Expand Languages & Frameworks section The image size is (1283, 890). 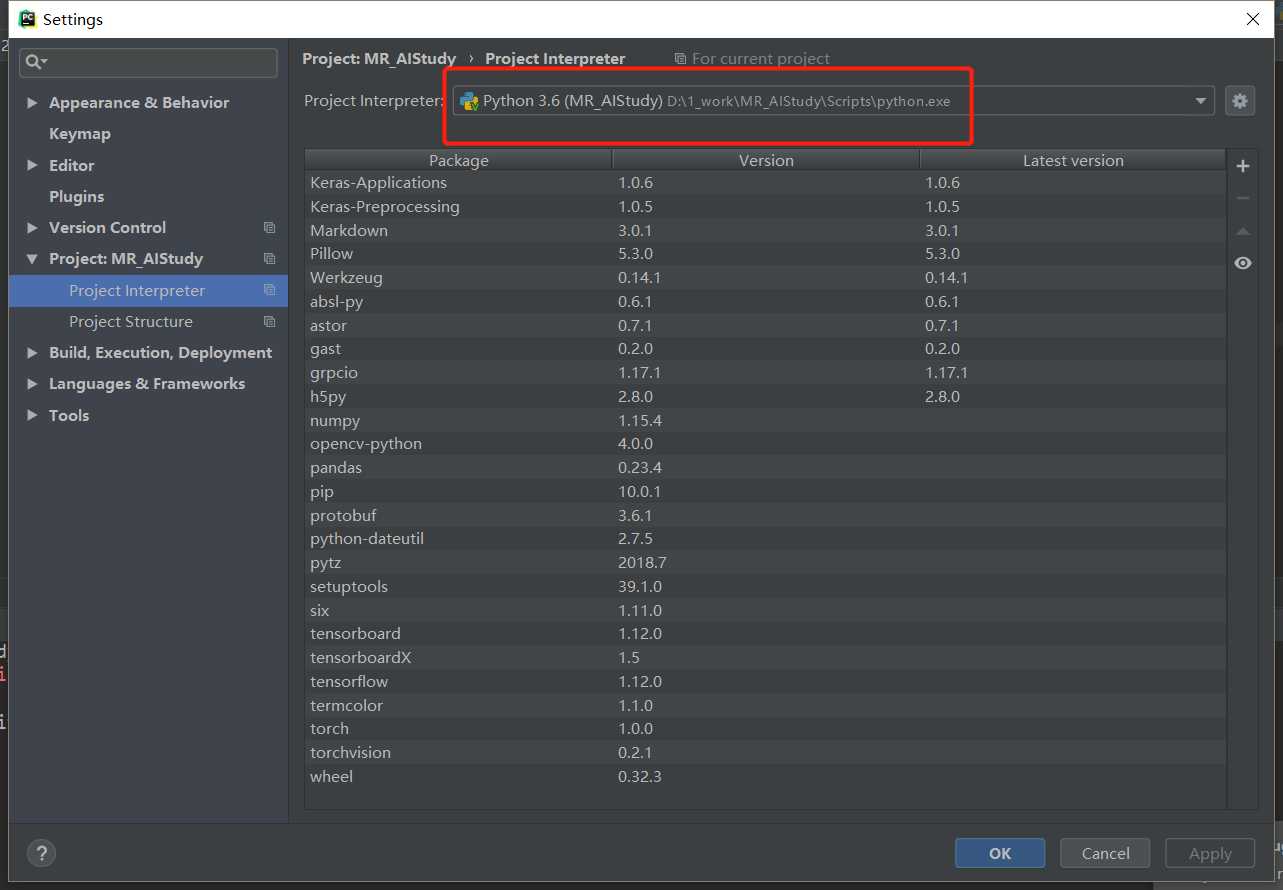point(32,384)
